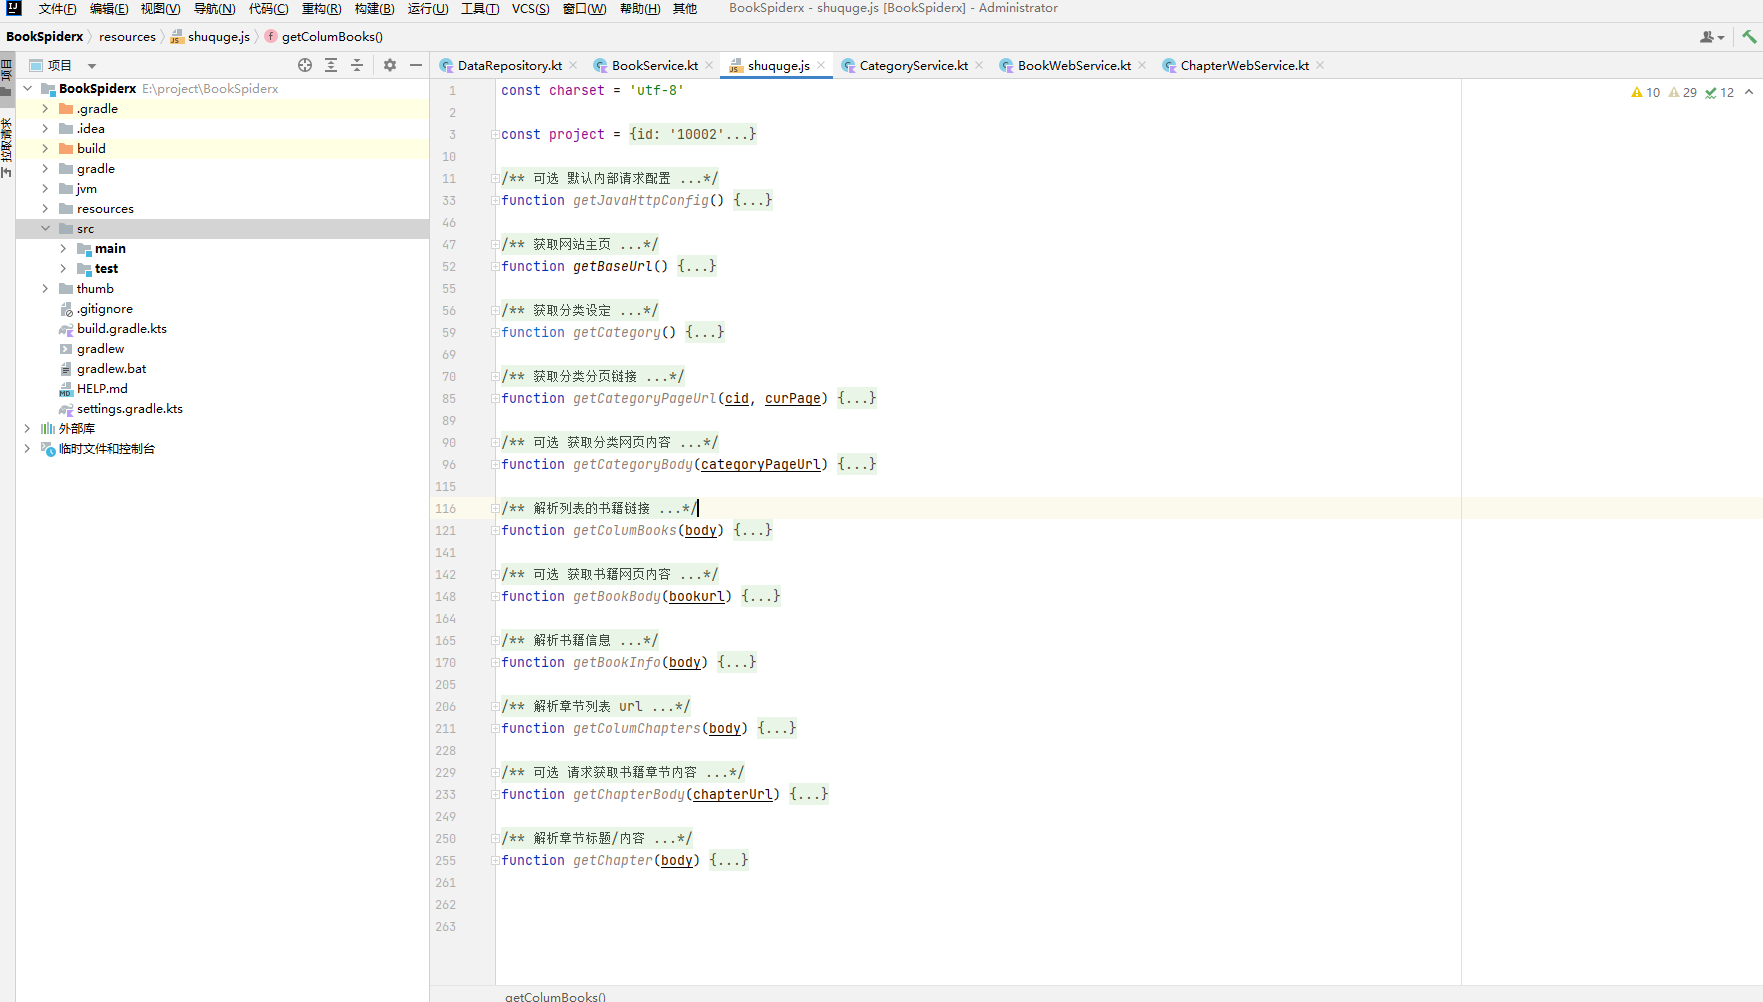Click the Collapse All icon in project panel

(x=357, y=65)
